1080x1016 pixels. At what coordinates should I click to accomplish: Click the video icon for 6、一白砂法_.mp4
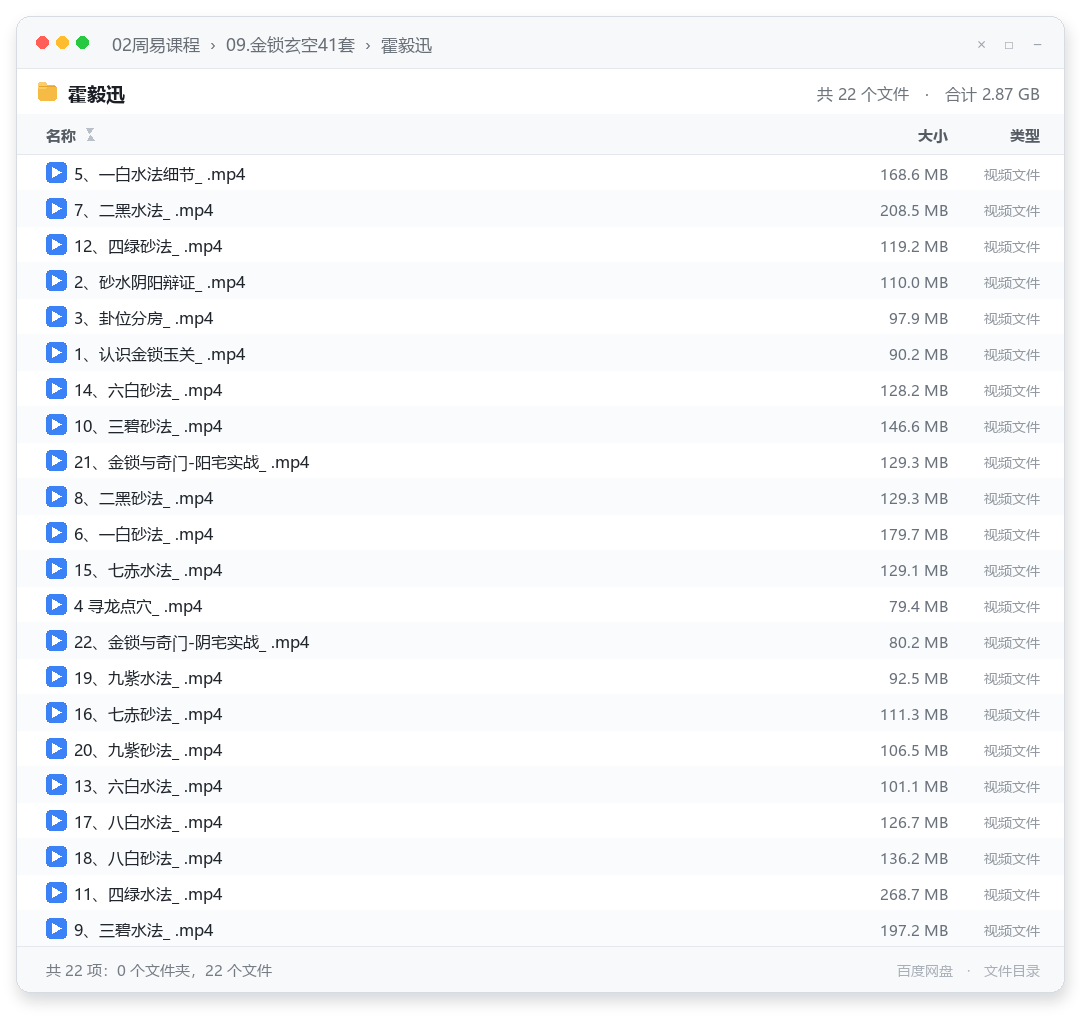click(x=56, y=532)
